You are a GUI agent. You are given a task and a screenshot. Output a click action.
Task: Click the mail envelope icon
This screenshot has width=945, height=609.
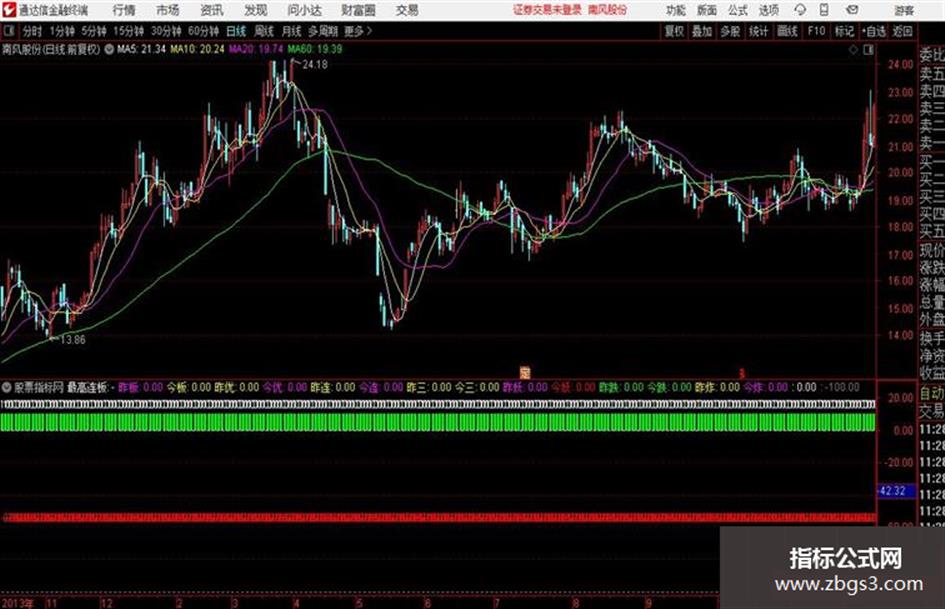coord(852,10)
